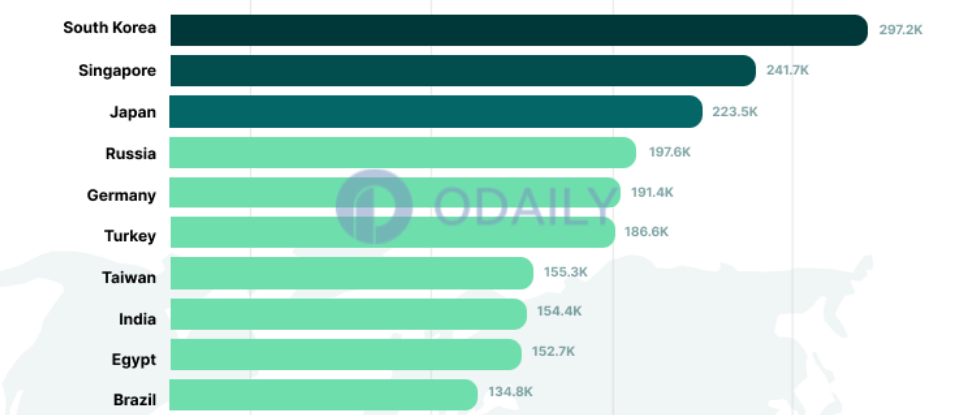The width and height of the screenshot is (955, 415).
Task: Click the Brazil bar
Action: tap(323, 395)
